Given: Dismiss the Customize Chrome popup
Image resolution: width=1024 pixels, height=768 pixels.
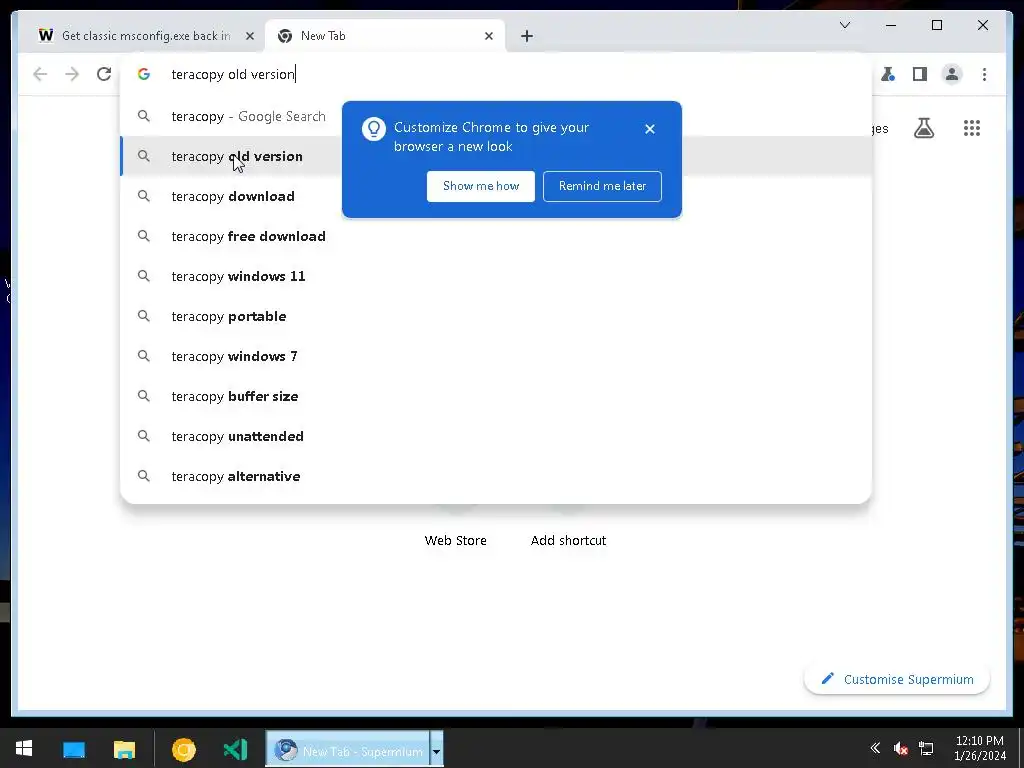Looking at the screenshot, I should click(x=650, y=129).
